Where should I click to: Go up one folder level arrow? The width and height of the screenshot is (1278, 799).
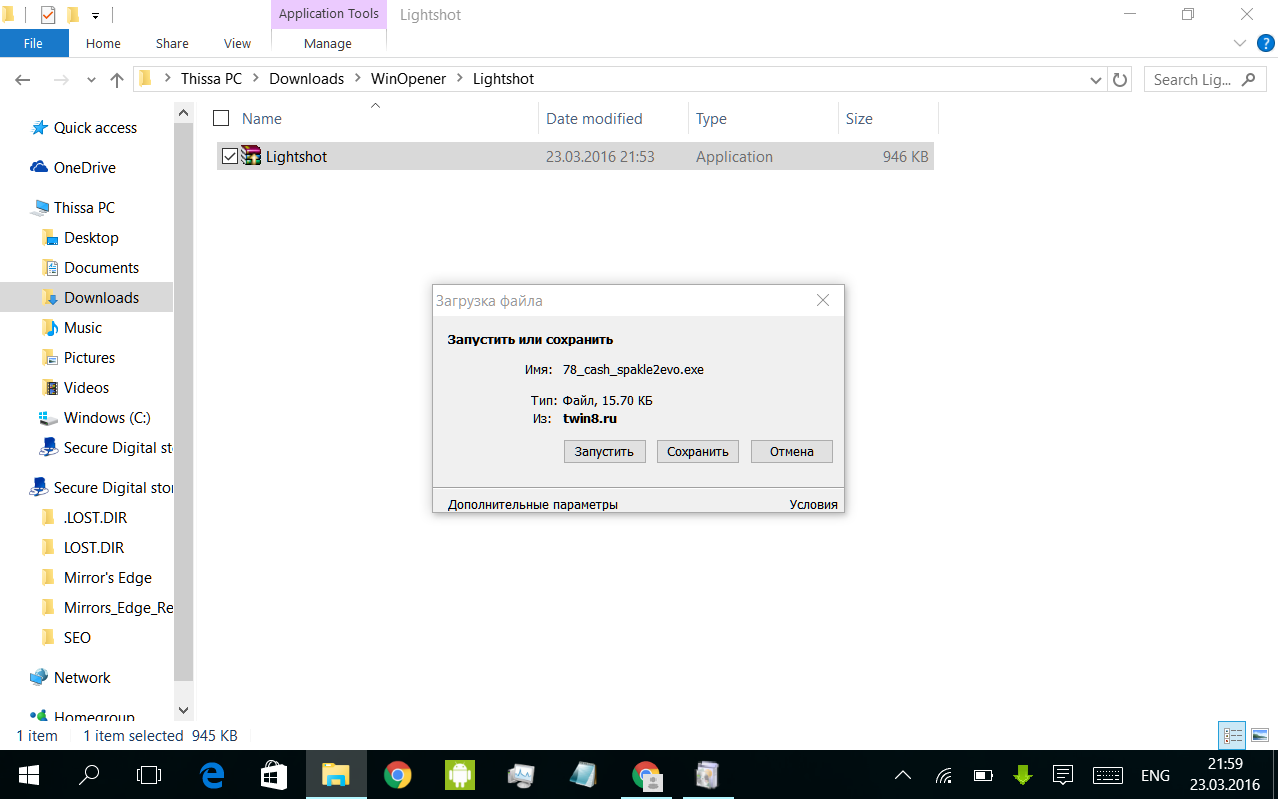click(x=117, y=79)
